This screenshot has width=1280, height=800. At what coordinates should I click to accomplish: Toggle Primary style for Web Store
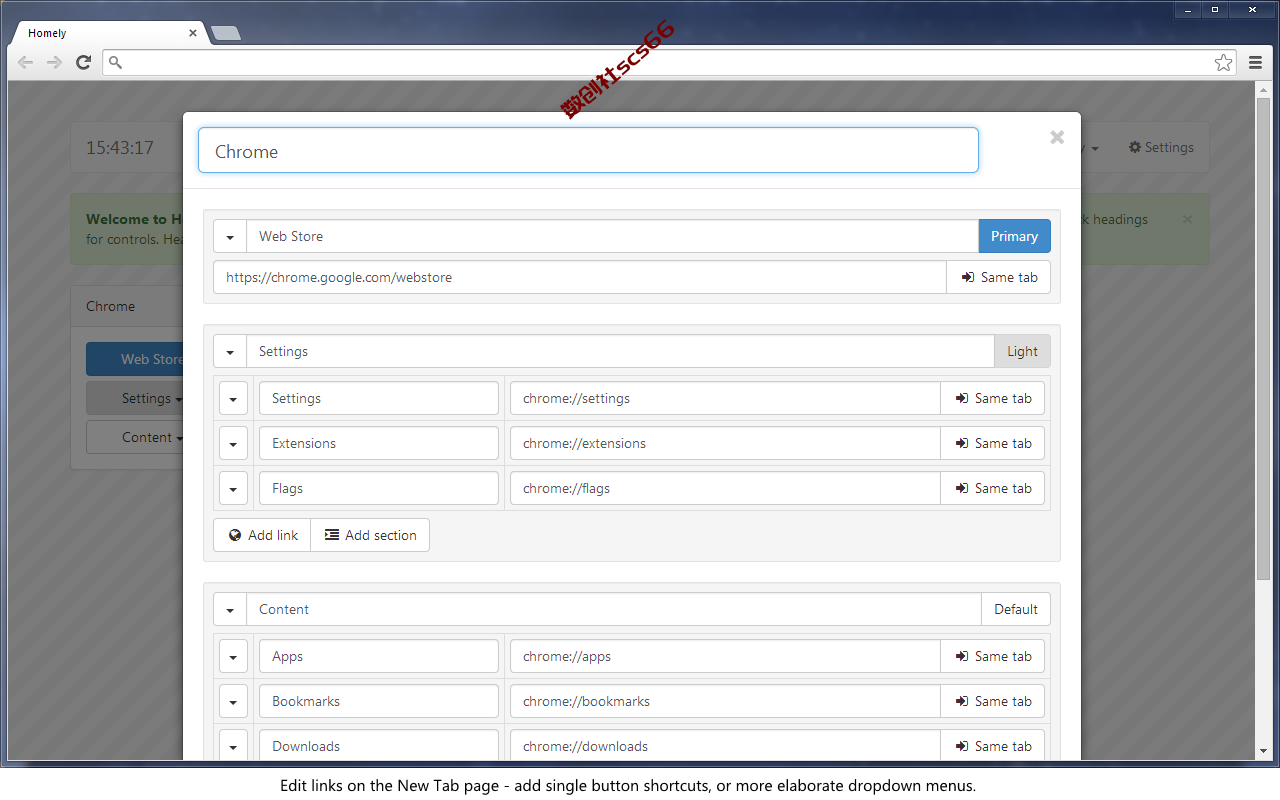pyautogui.click(x=1014, y=236)
